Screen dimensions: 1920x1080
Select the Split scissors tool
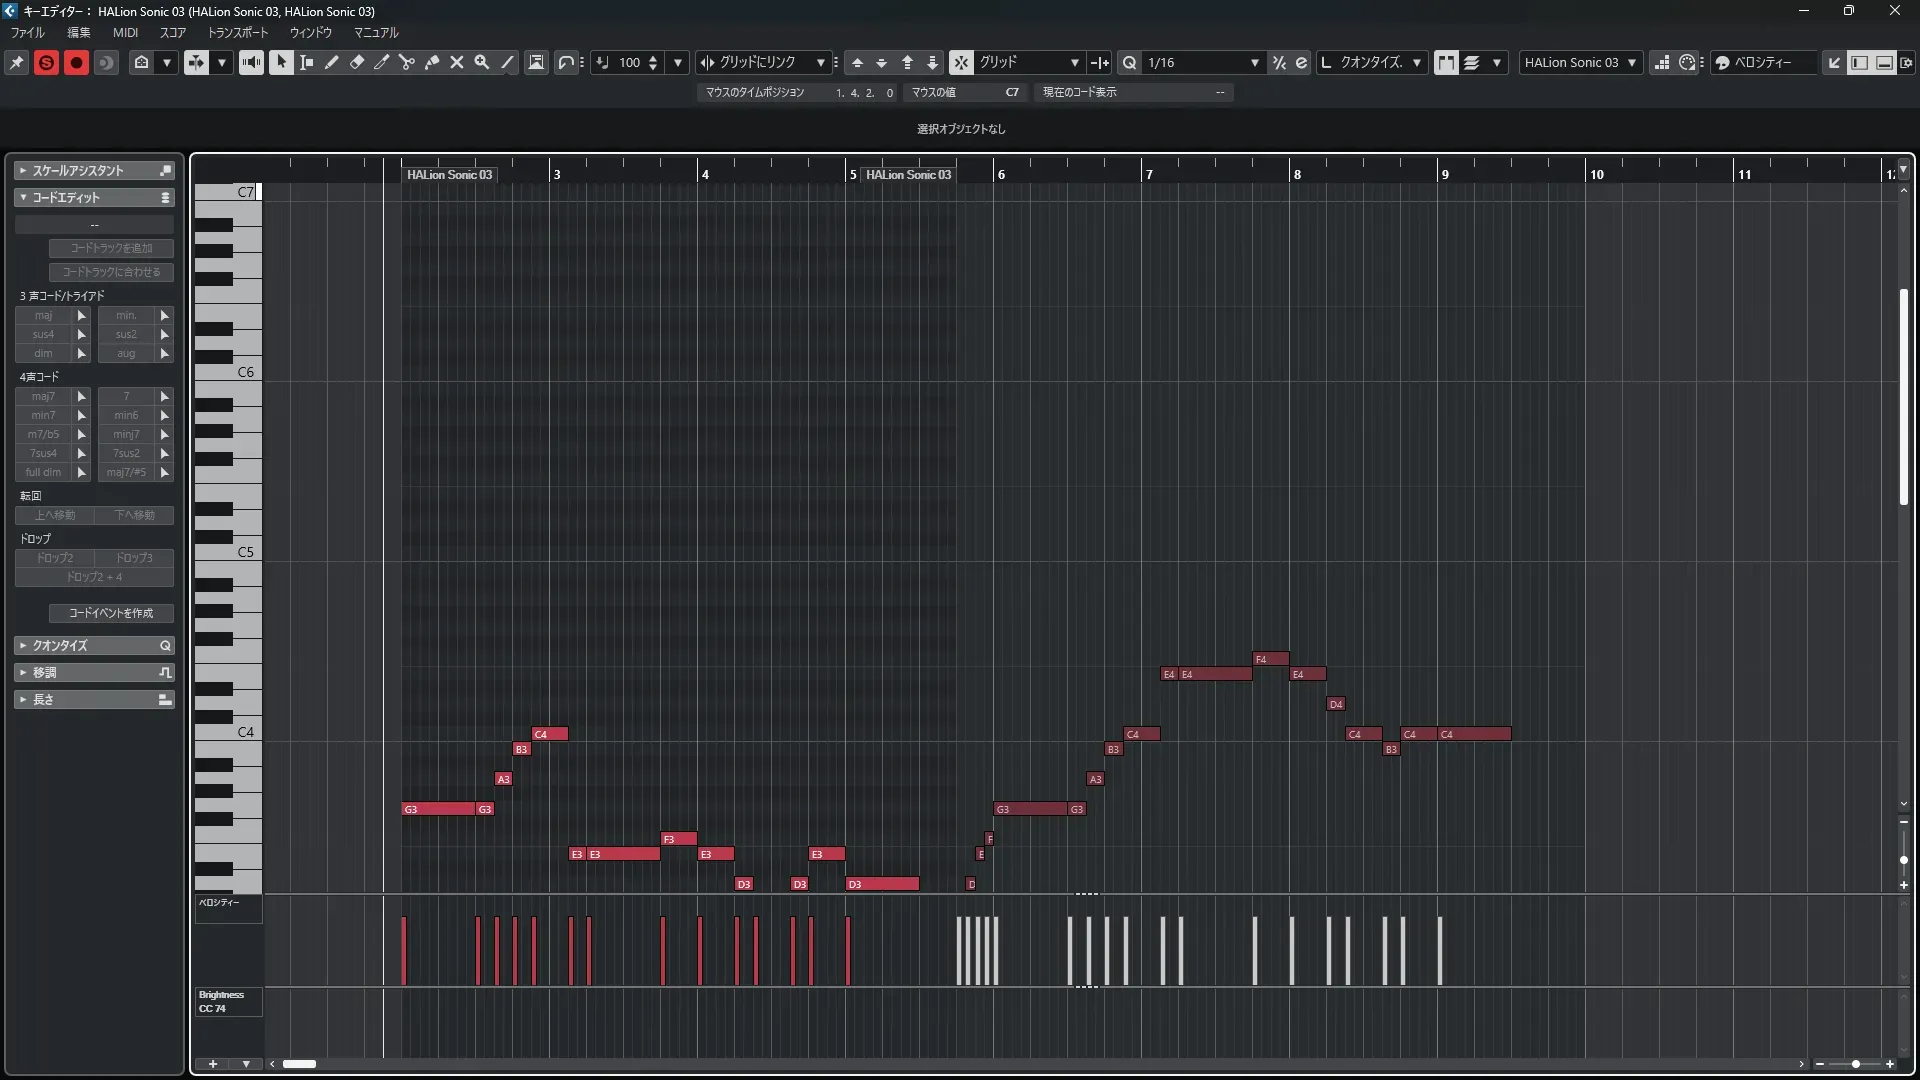tap(407, 62)
